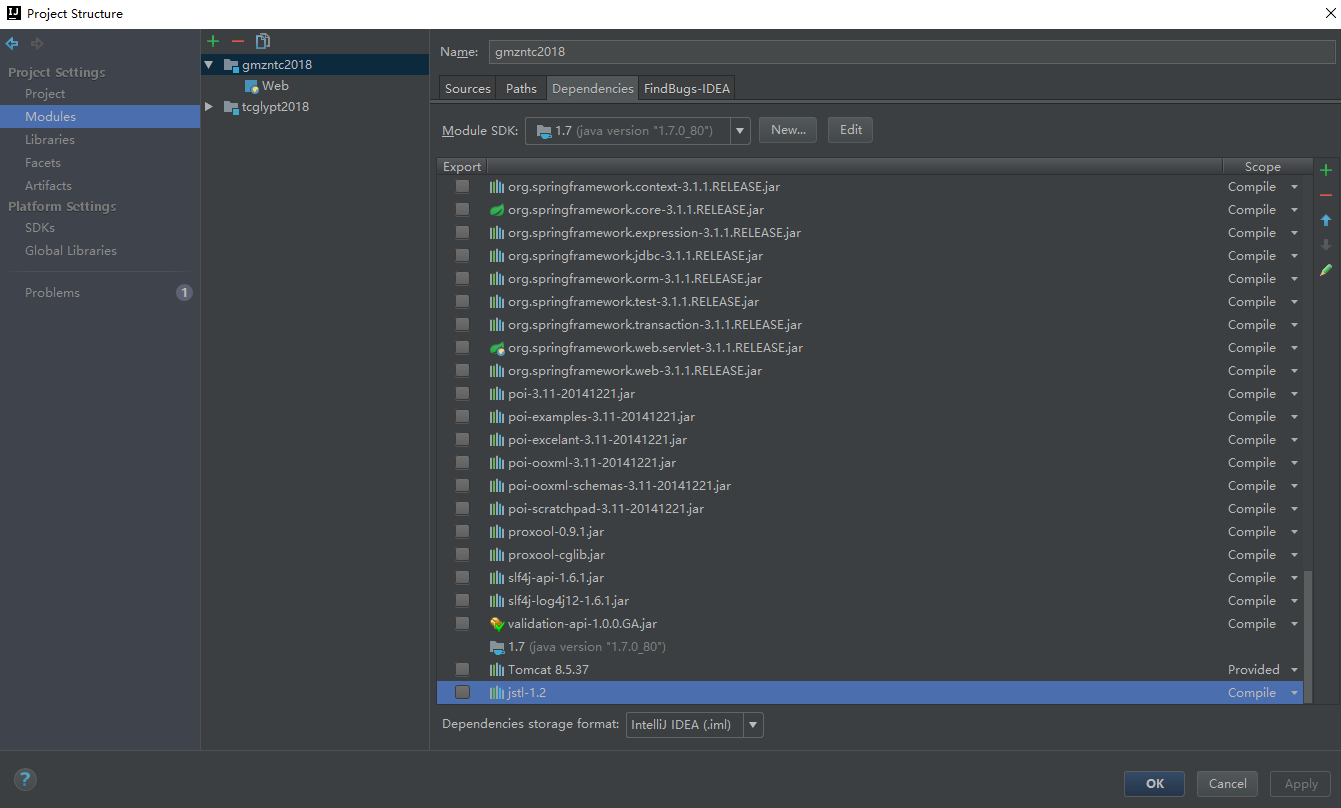Open the FindBugs-IDEA tab
Viewport: 1341px width, 808px height.
(x=687, y=89)
